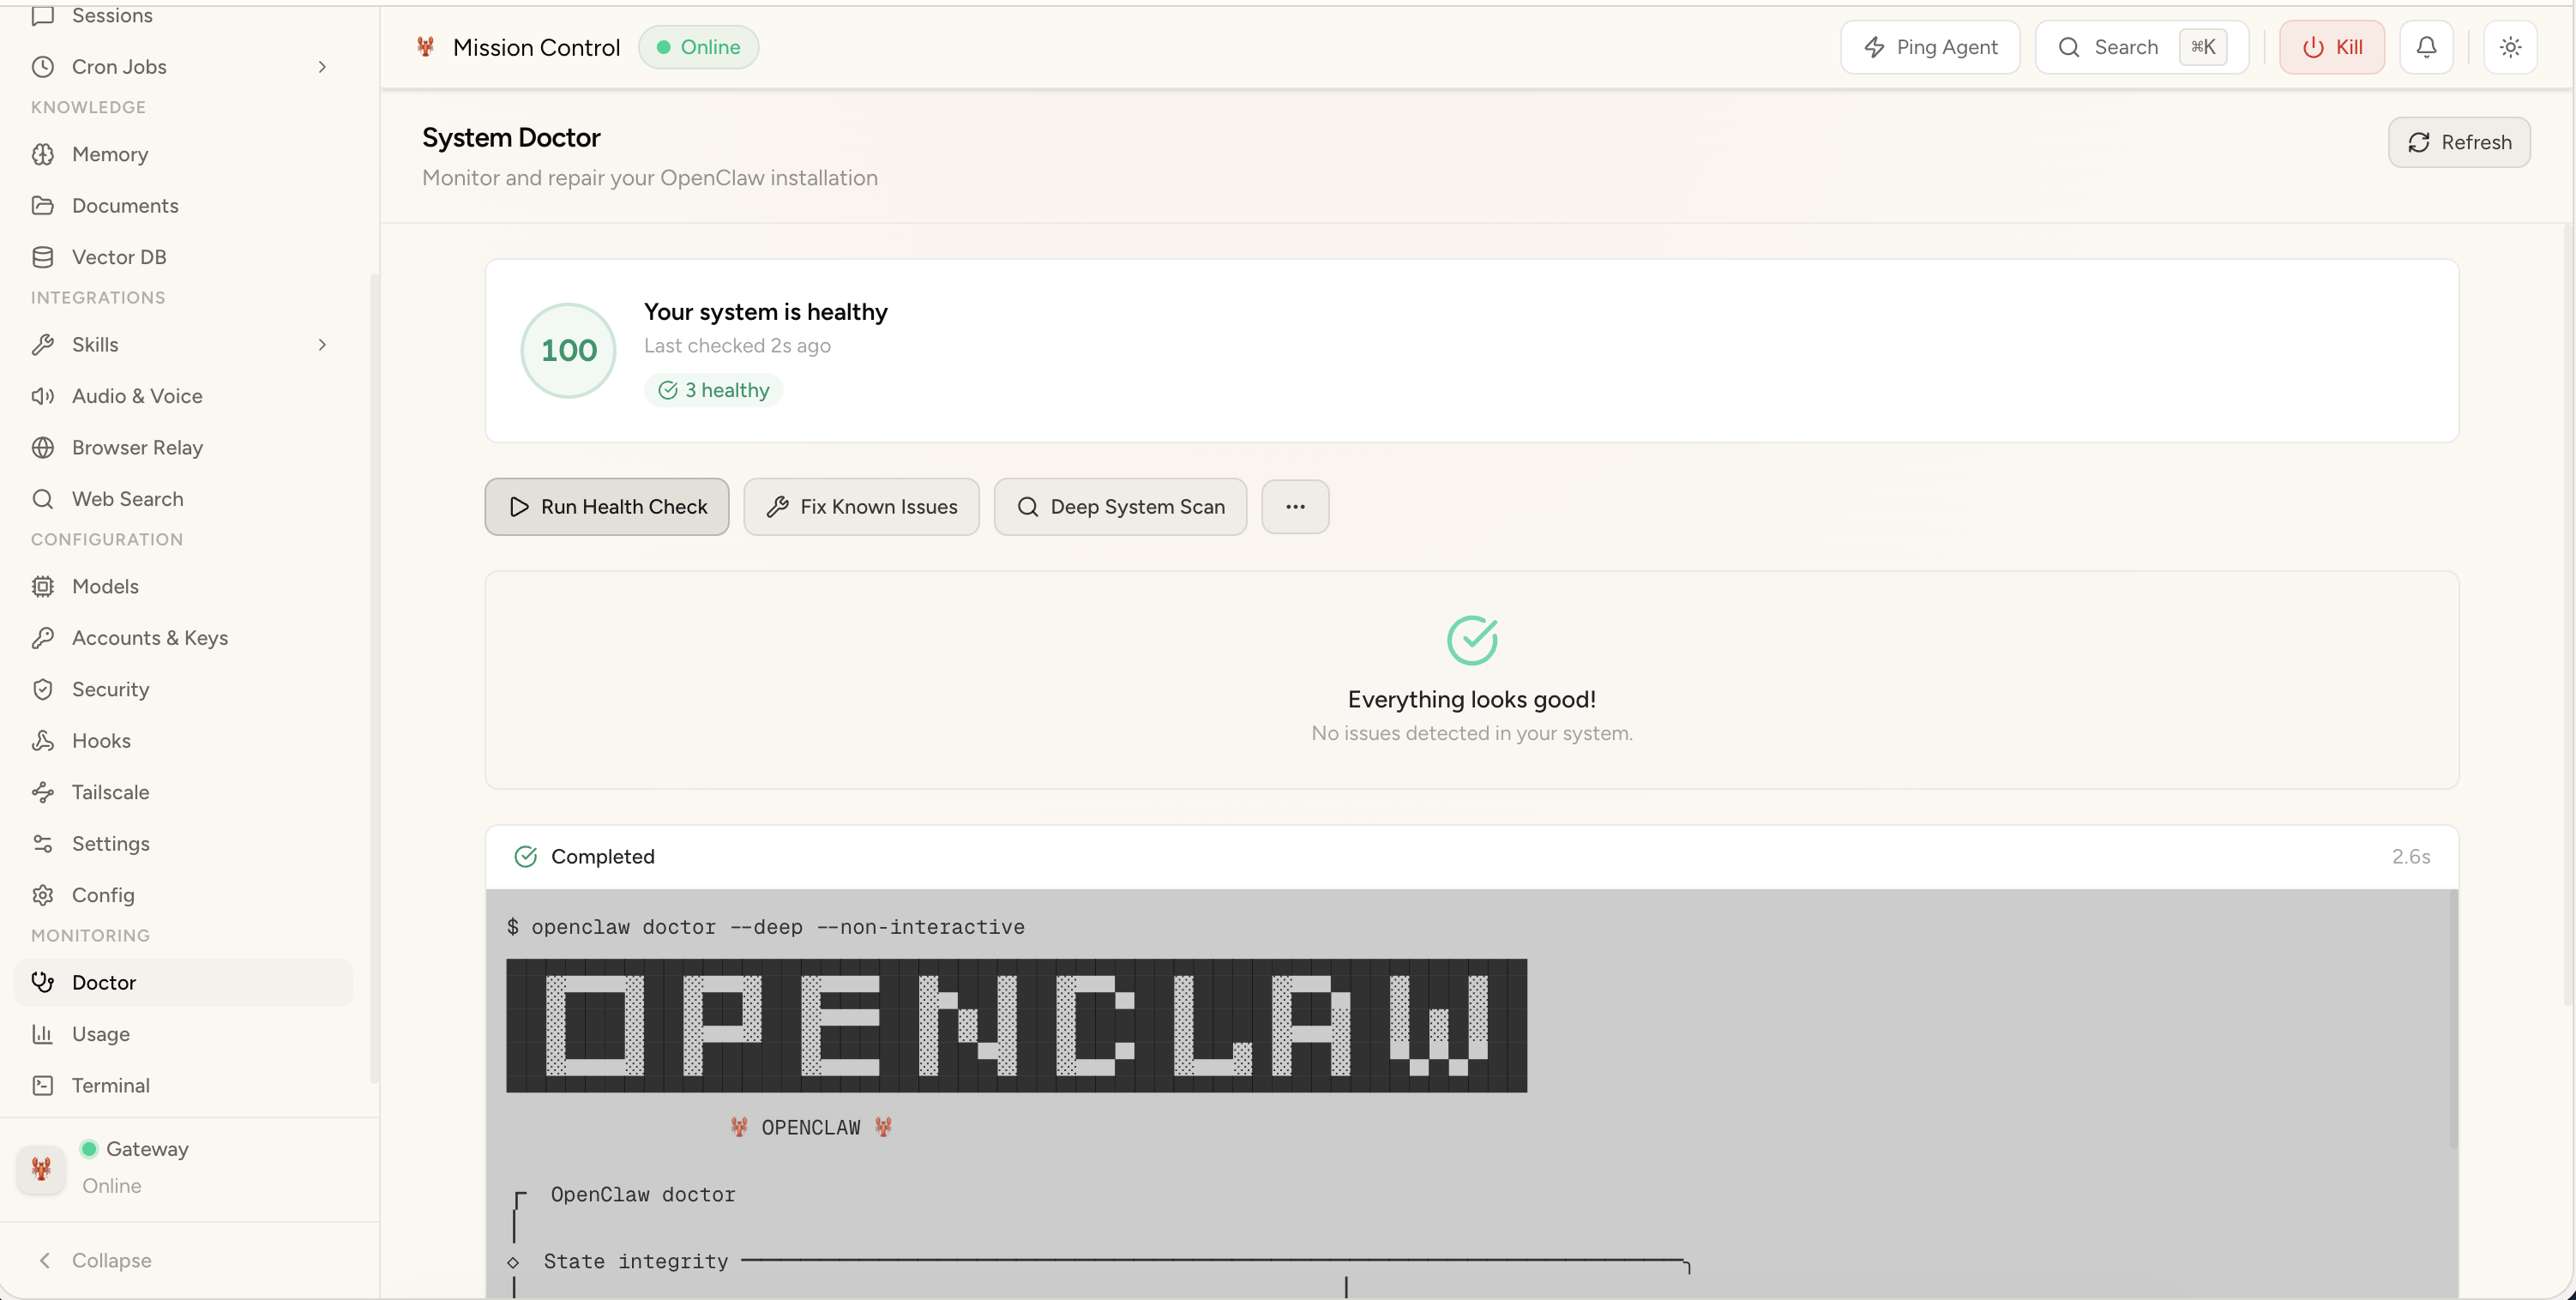Viewport: 2576px width, 1300px height.
Task: Open the Hooks configuration page
Action: tap(102, 740)
